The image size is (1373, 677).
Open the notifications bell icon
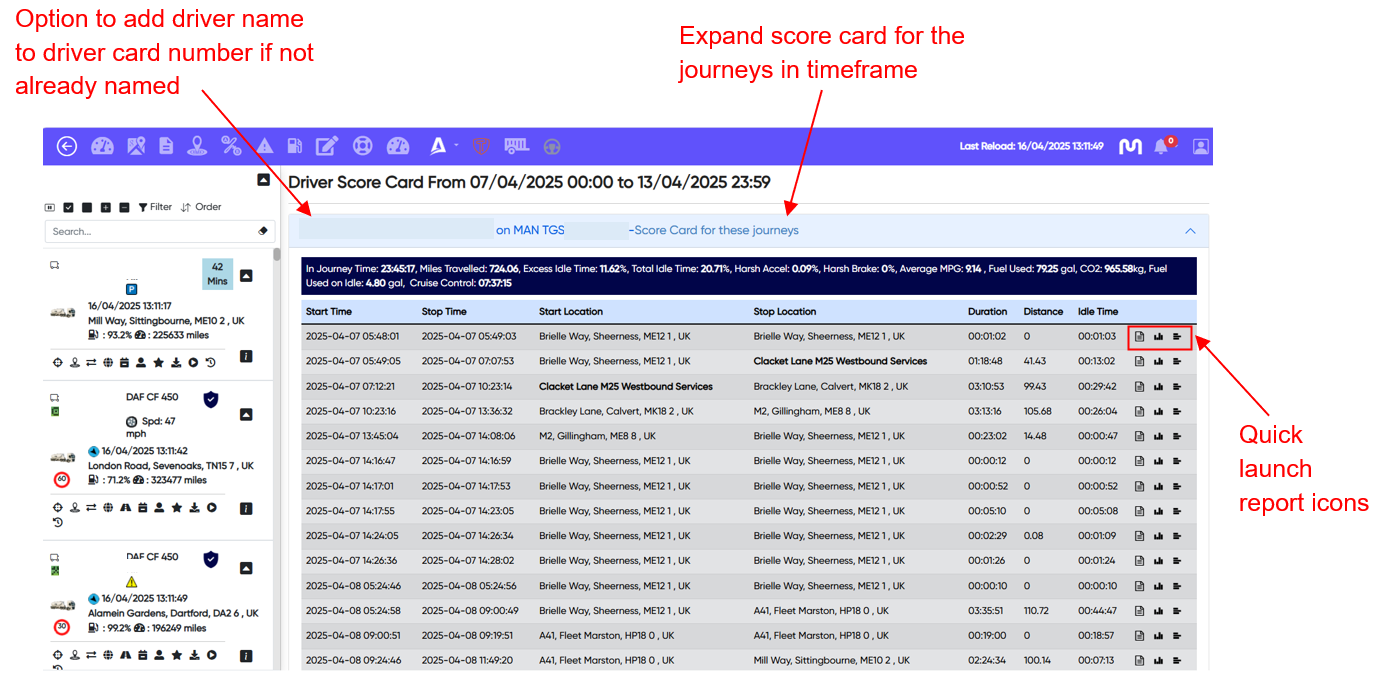point(1161,147)
